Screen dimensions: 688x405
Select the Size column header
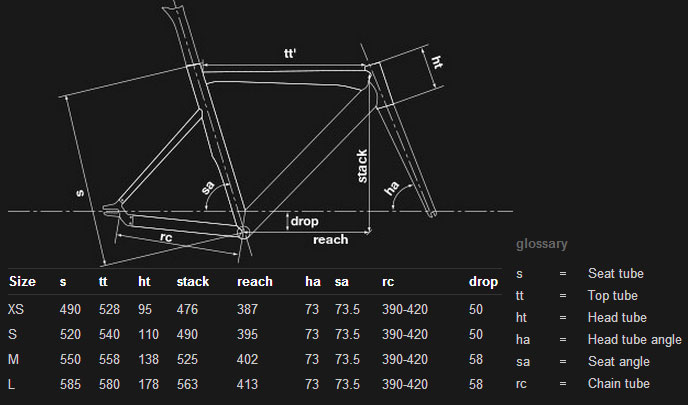coord(22,282)
